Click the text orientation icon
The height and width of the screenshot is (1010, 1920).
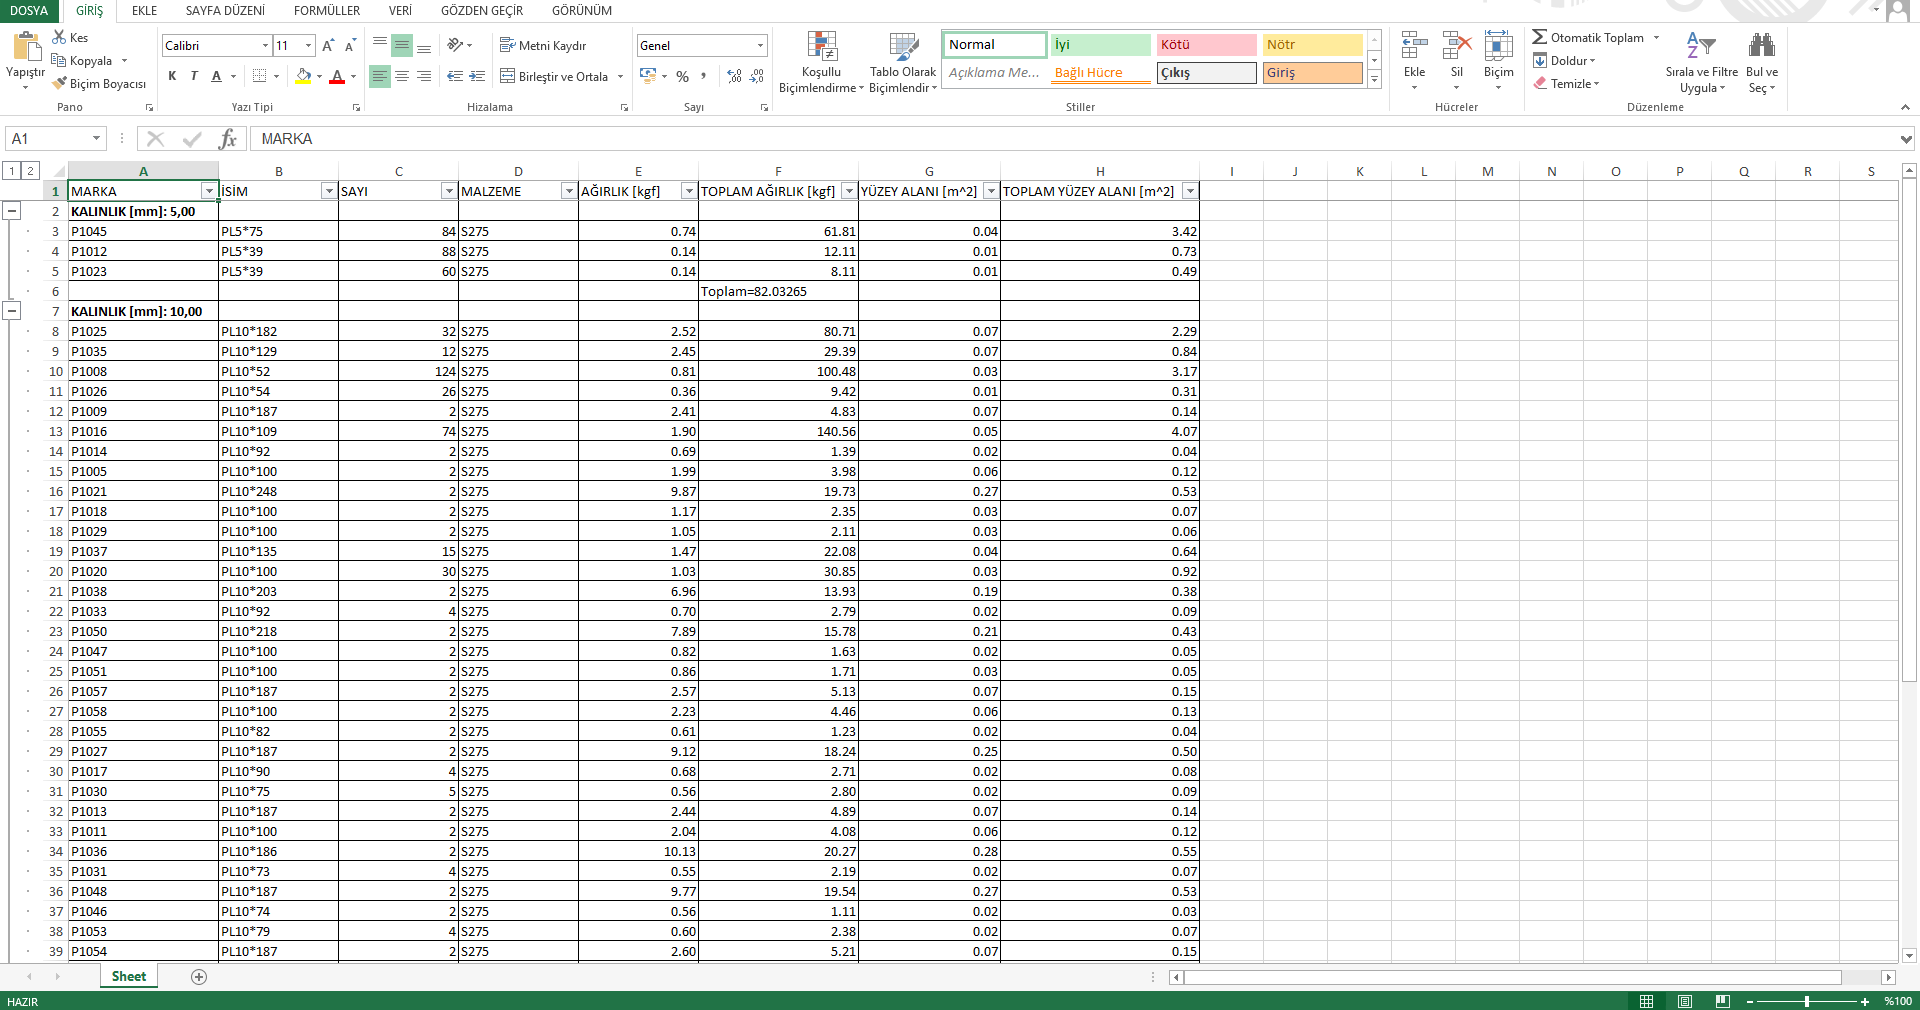[455, 45]
